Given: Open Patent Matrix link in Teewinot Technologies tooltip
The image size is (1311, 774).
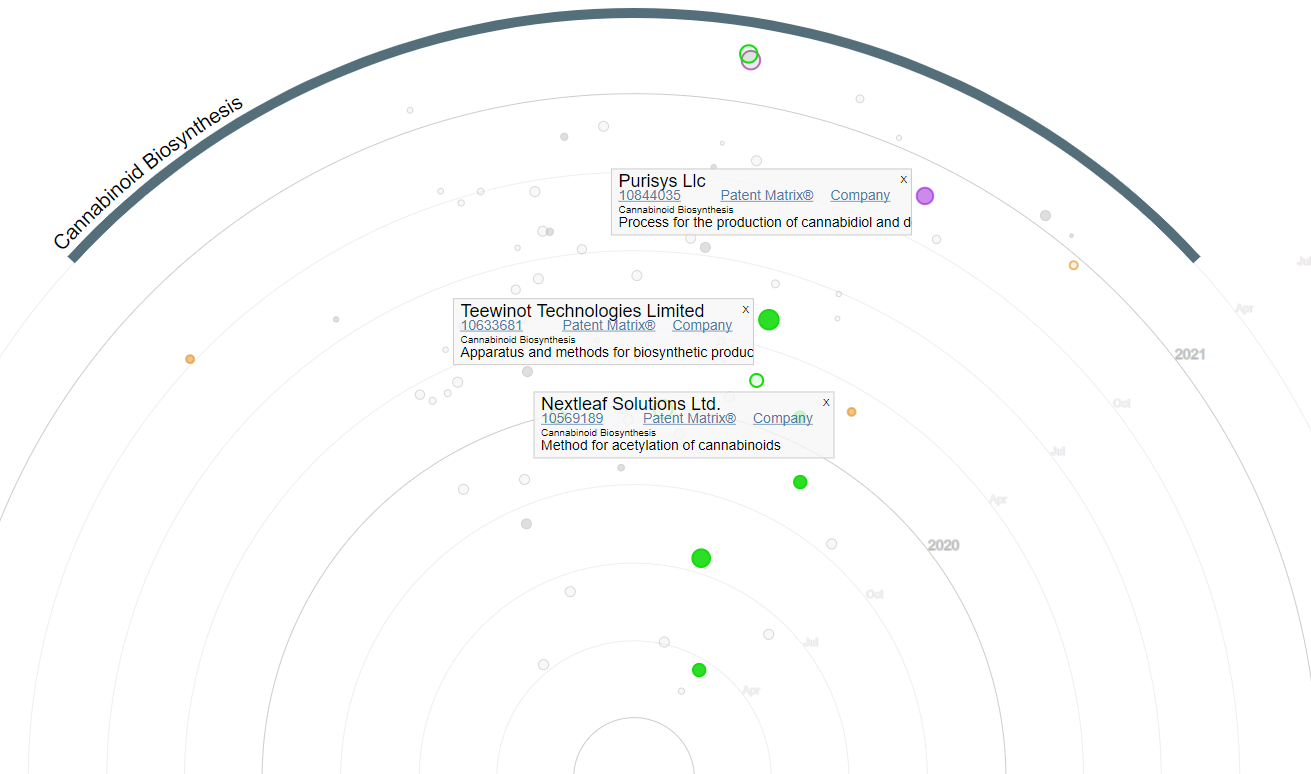Looking at the screenshot, I should (609, 326).
